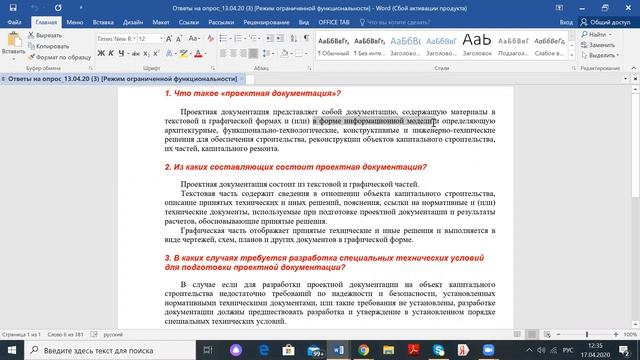The image size is (640, 360).
Task: Click the 'Что вы хотите сделать?' search field
Action: (x=395, y=22)
